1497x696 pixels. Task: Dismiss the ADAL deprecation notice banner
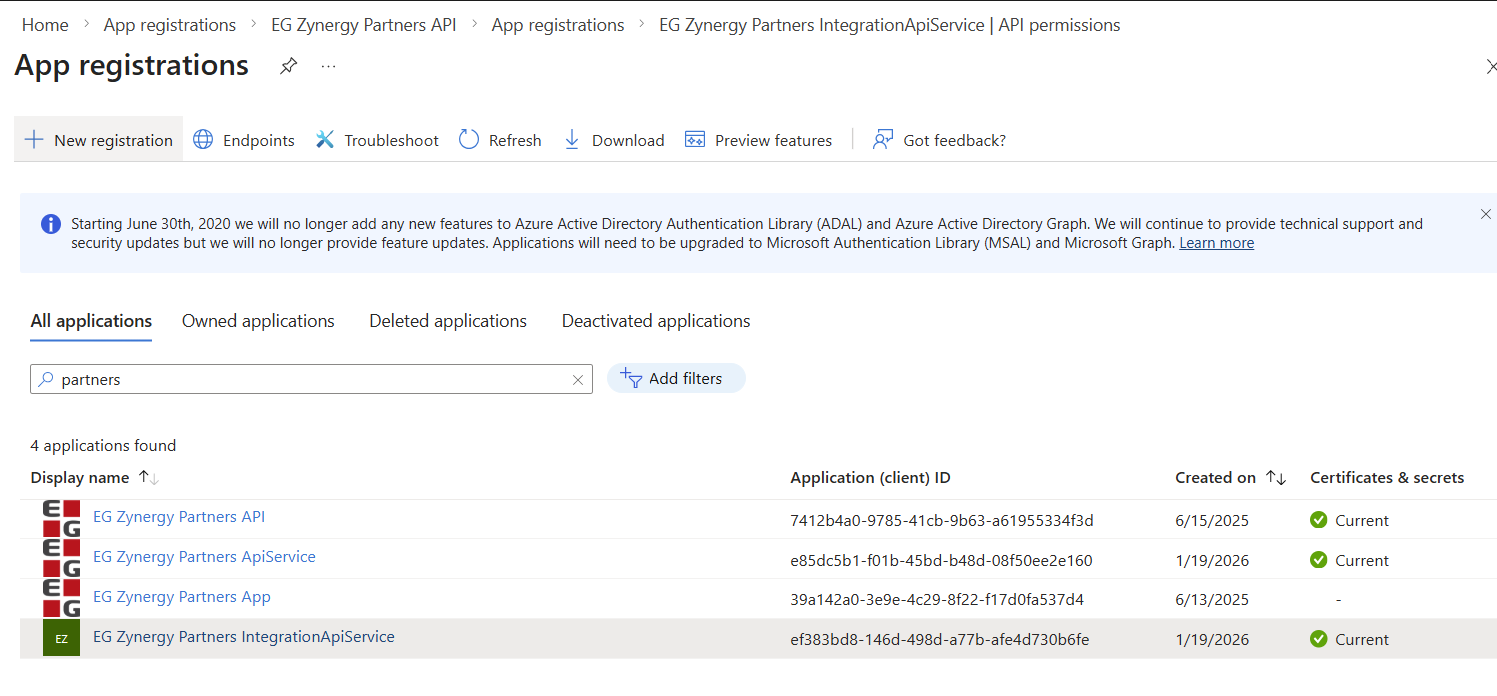(x=1485, y=214)
